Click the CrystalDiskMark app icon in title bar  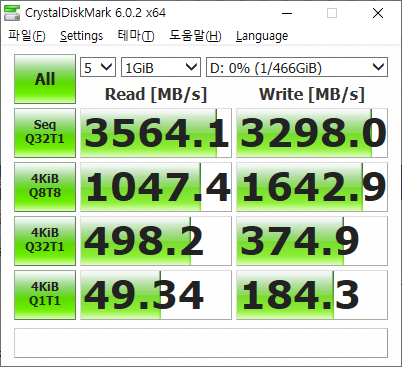point(12,13)
